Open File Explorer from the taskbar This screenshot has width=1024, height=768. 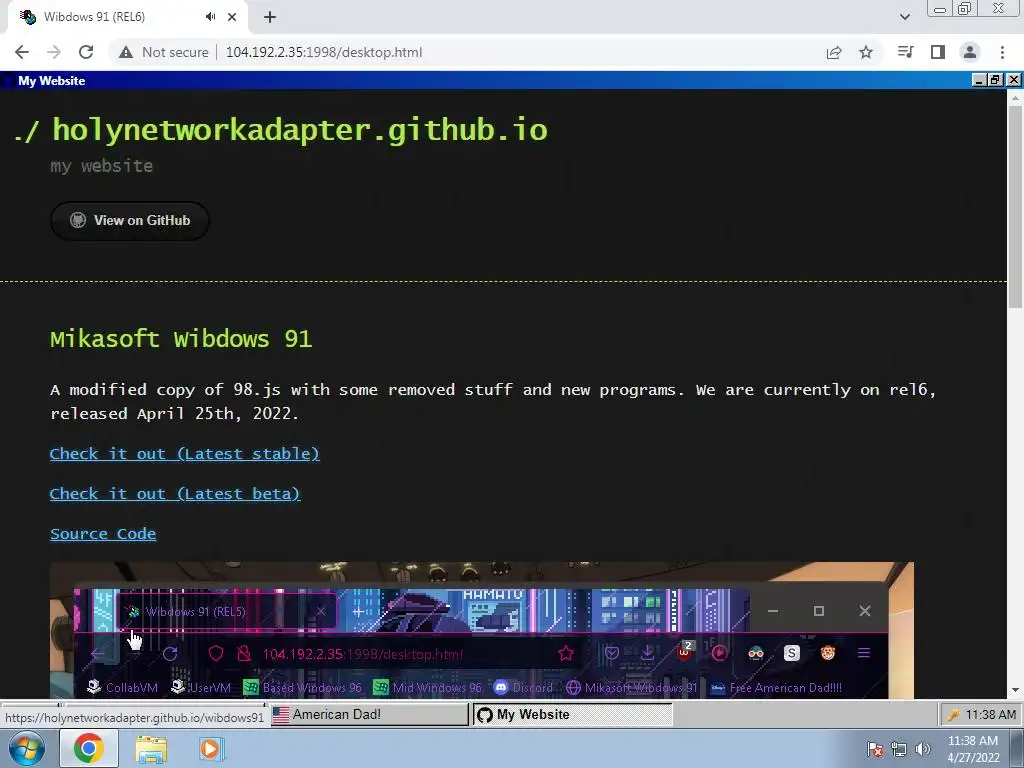pos(151,748)
